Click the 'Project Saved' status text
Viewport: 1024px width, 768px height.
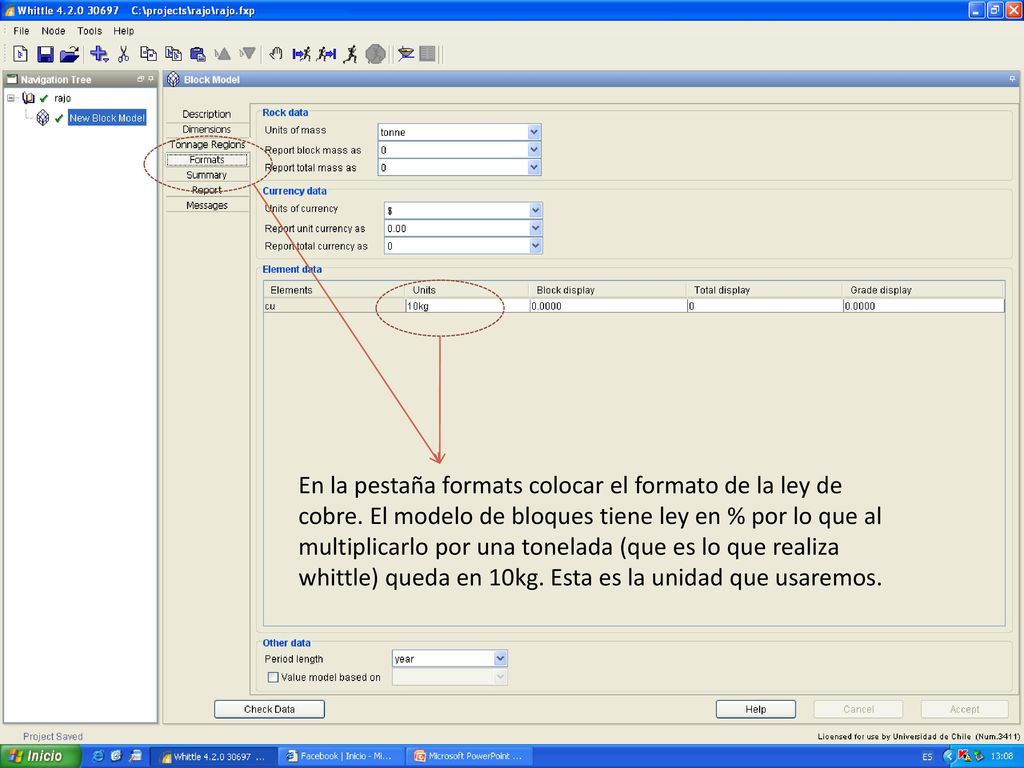click(x=53, y=737)
